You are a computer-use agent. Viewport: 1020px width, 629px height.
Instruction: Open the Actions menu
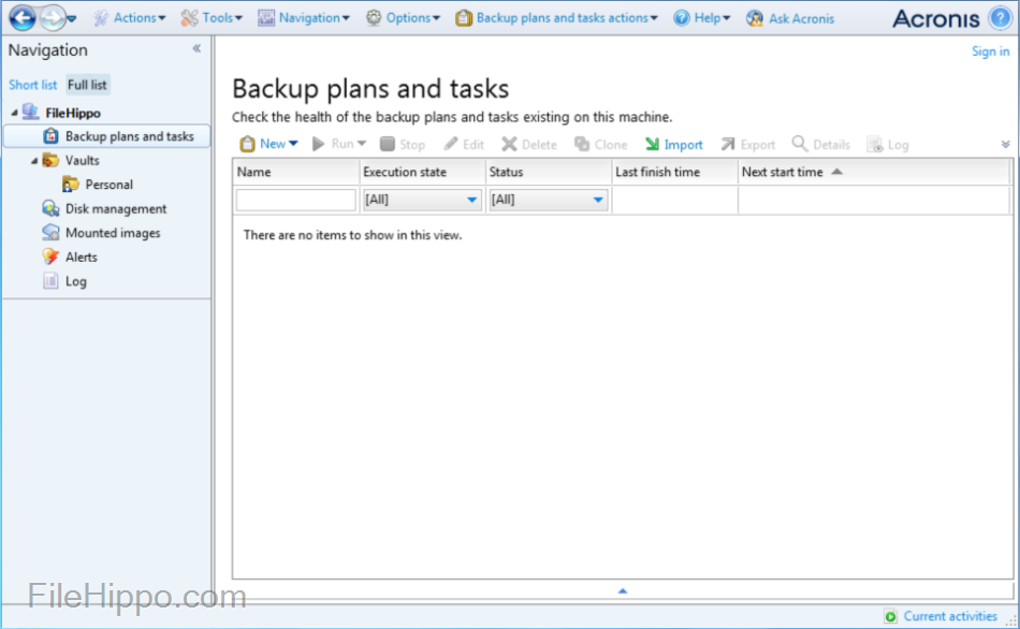[x=129, y=18]
